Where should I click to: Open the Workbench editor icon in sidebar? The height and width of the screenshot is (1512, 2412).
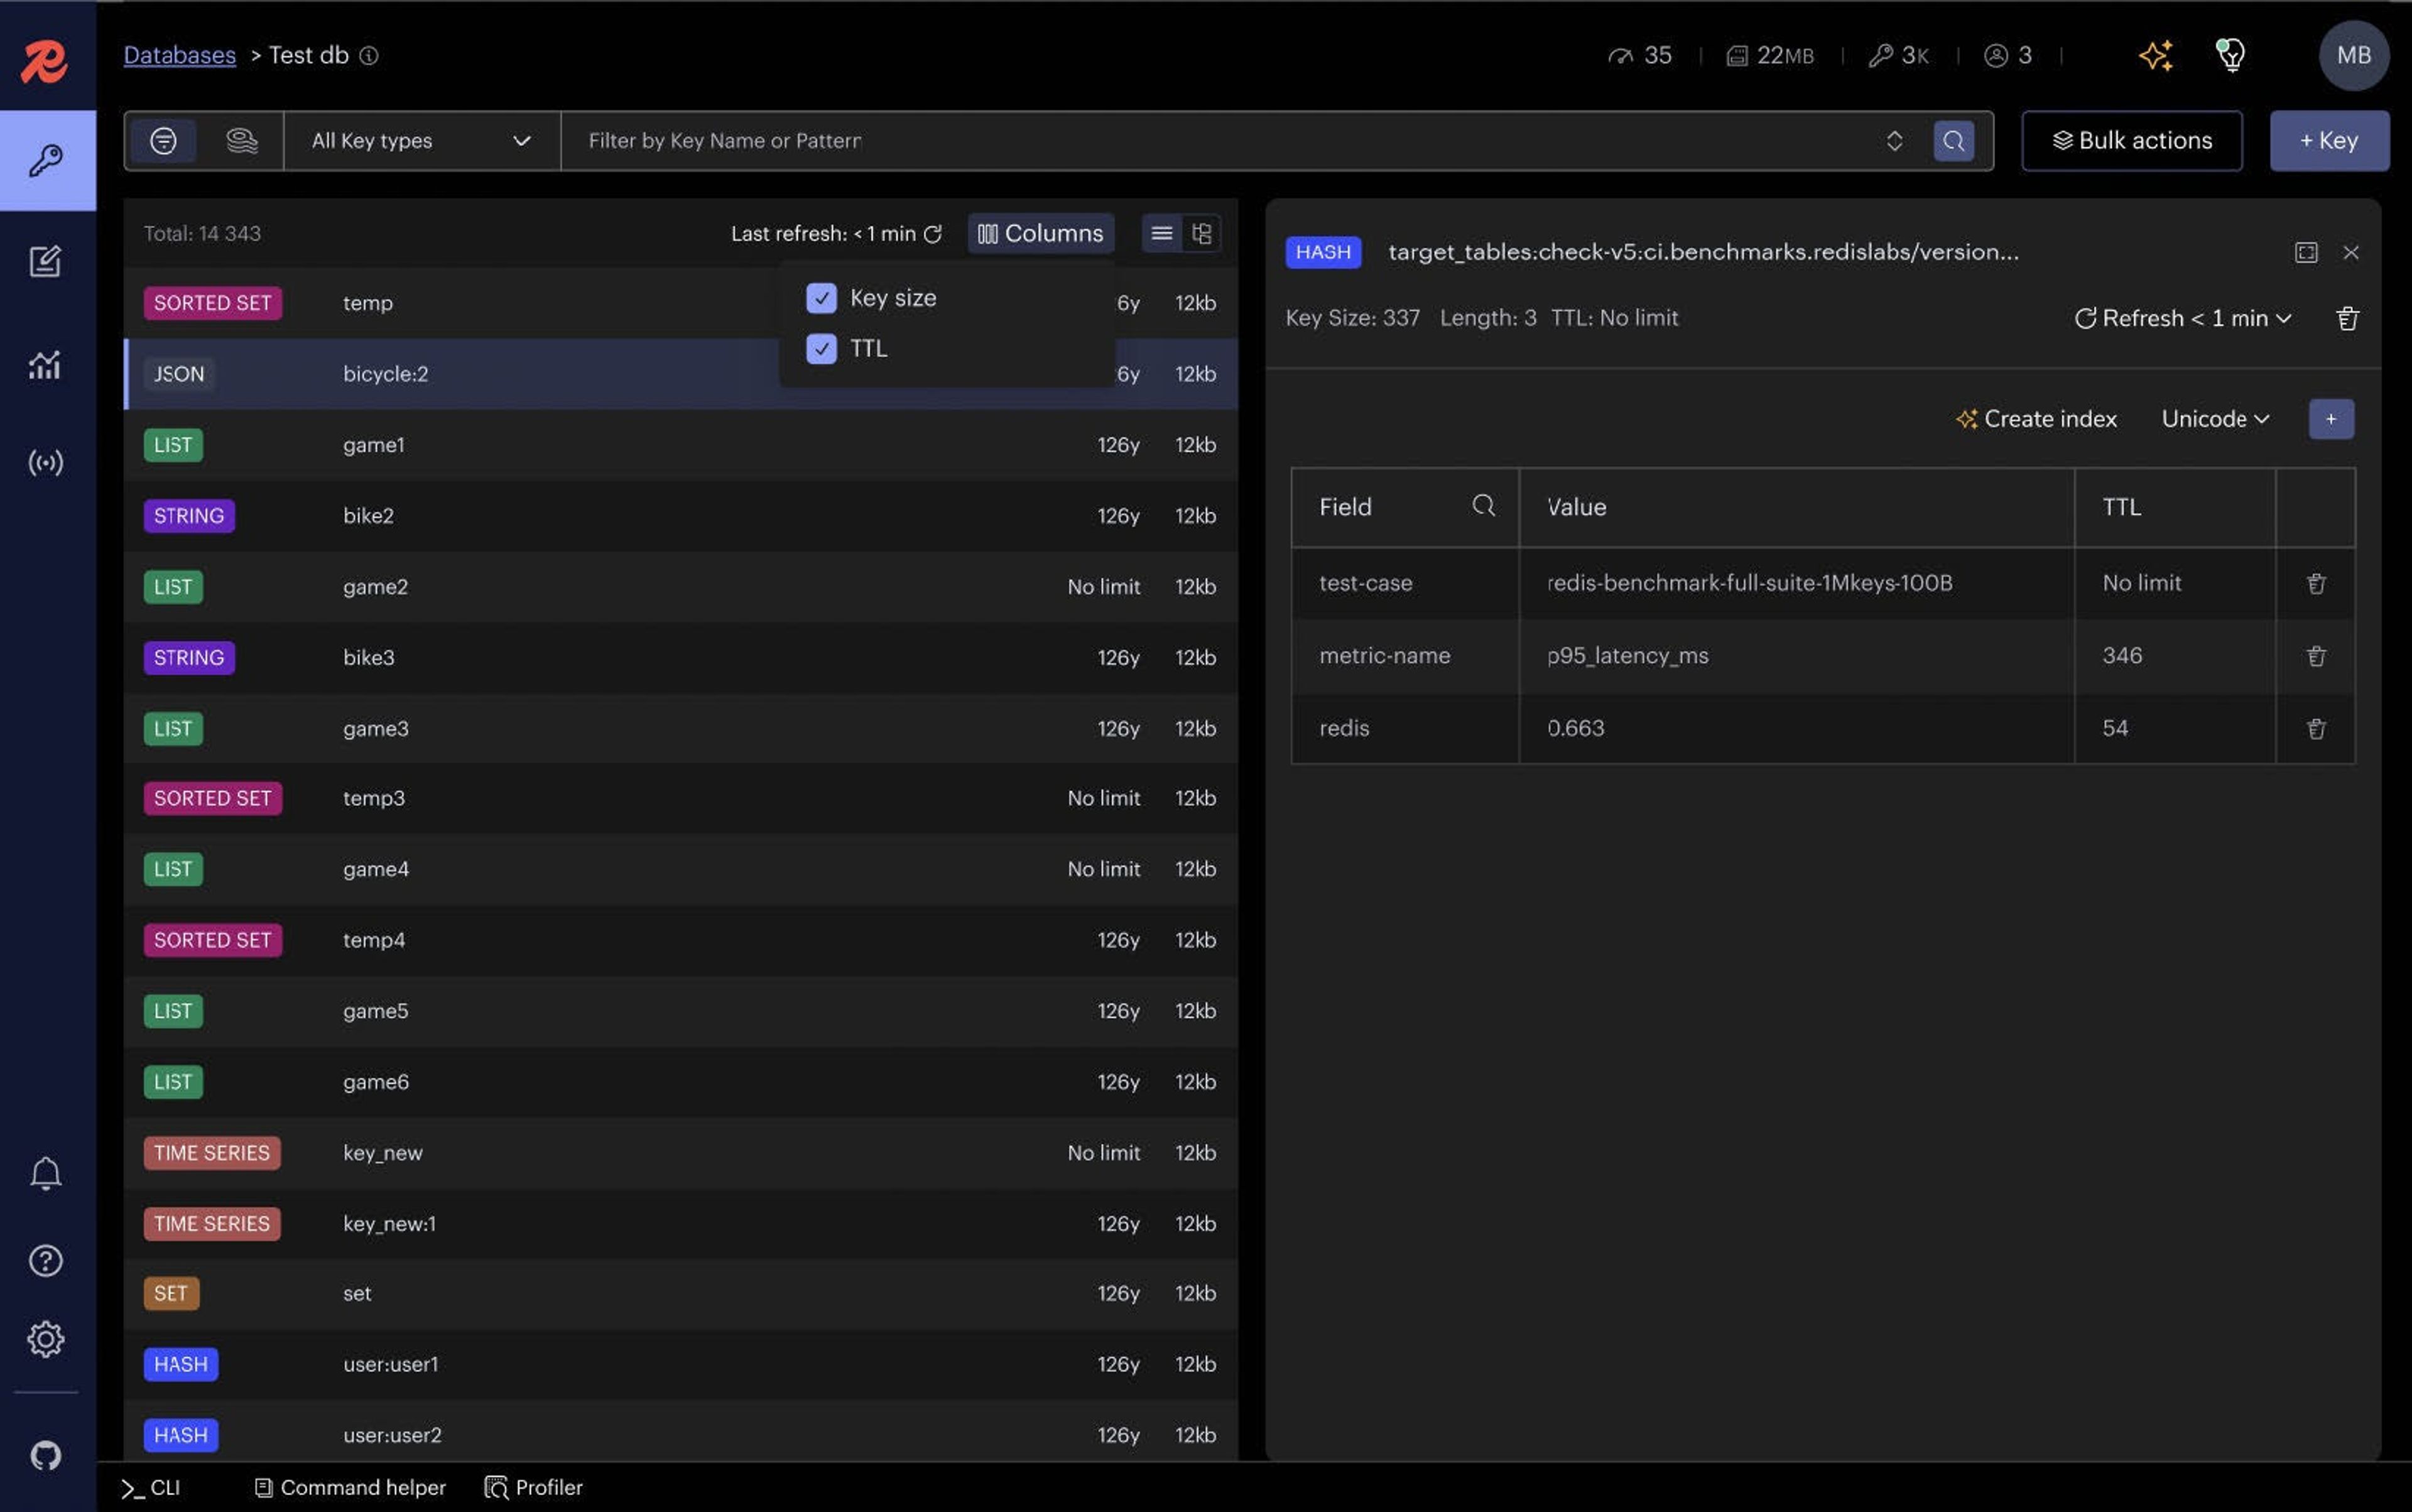(x=45, y=262)
